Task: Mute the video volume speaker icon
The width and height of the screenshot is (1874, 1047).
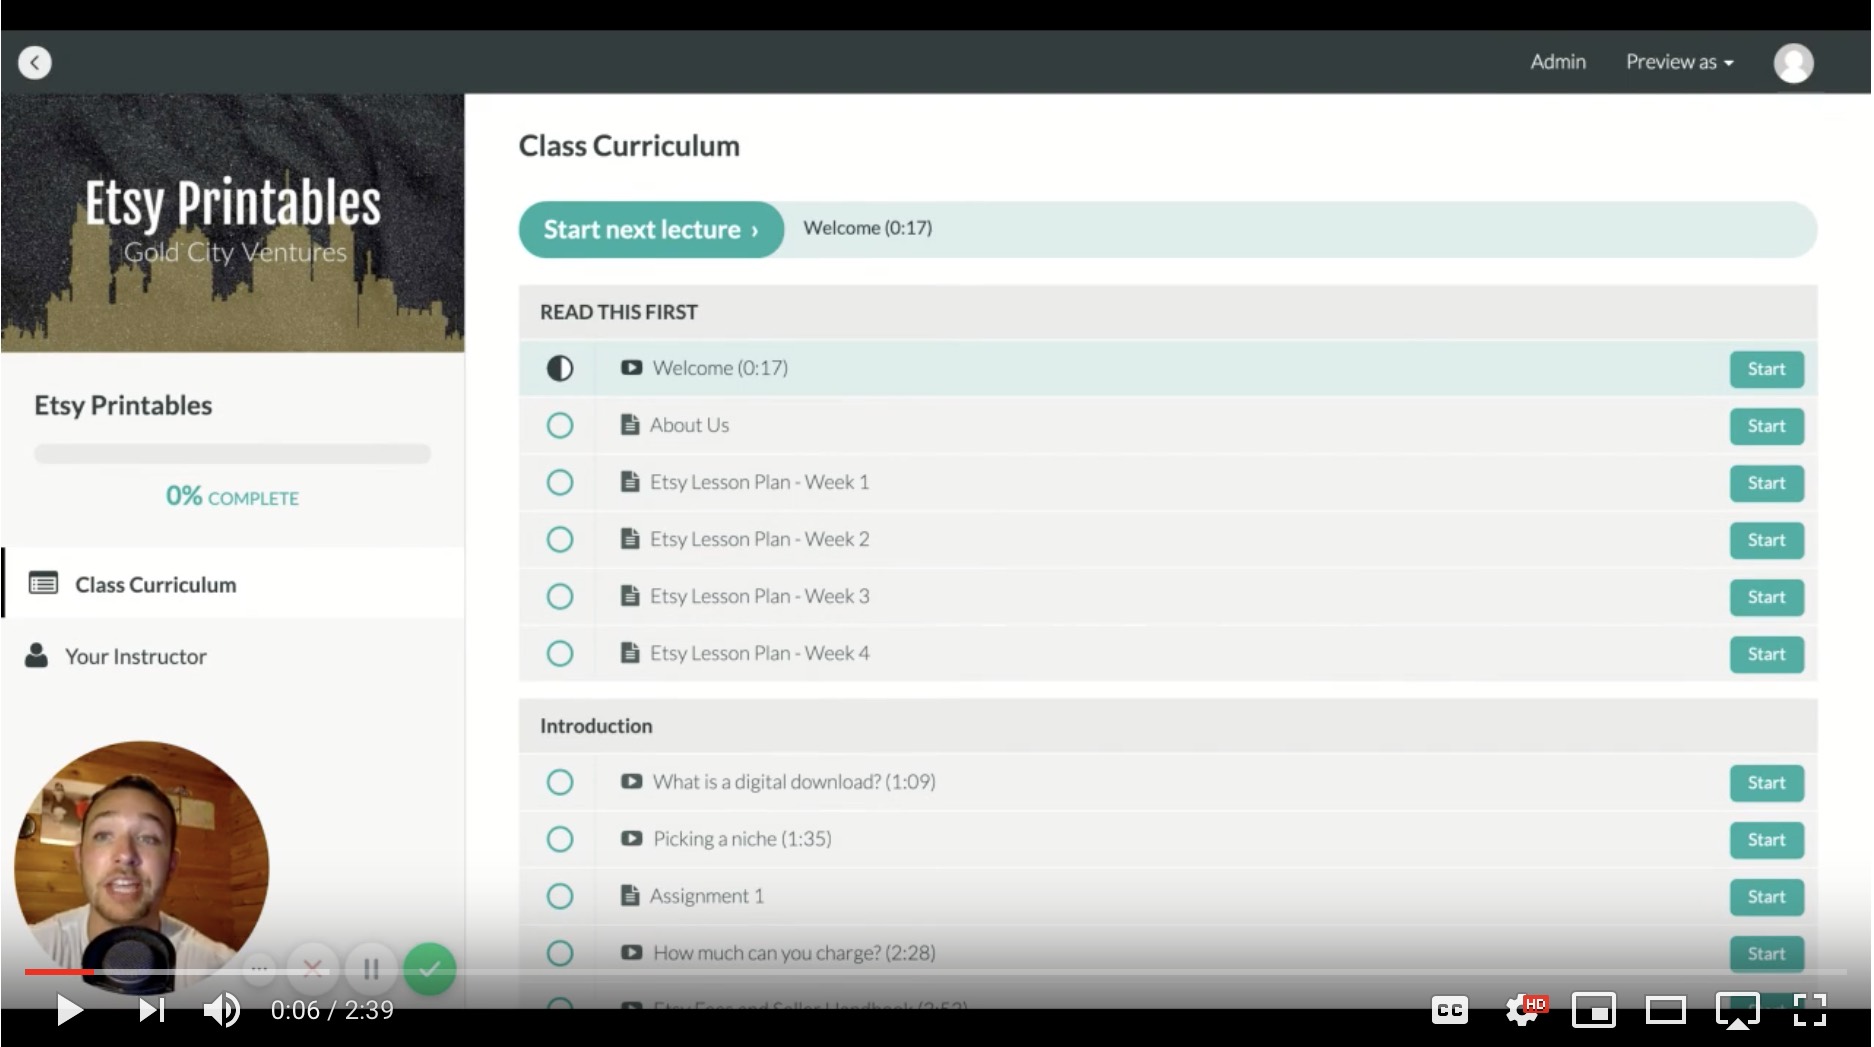Action: (222, 1010)
